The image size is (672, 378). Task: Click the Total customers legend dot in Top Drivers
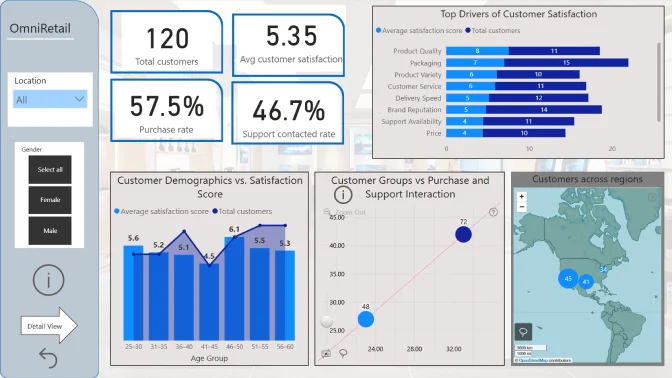(x=468, y=30)
